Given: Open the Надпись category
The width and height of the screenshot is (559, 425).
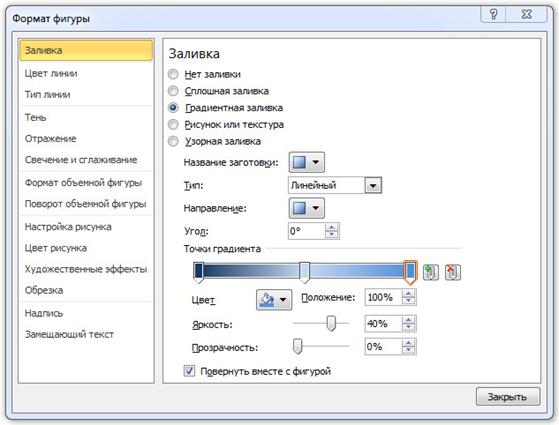Looking at the screenshot, I should [86, 313].
